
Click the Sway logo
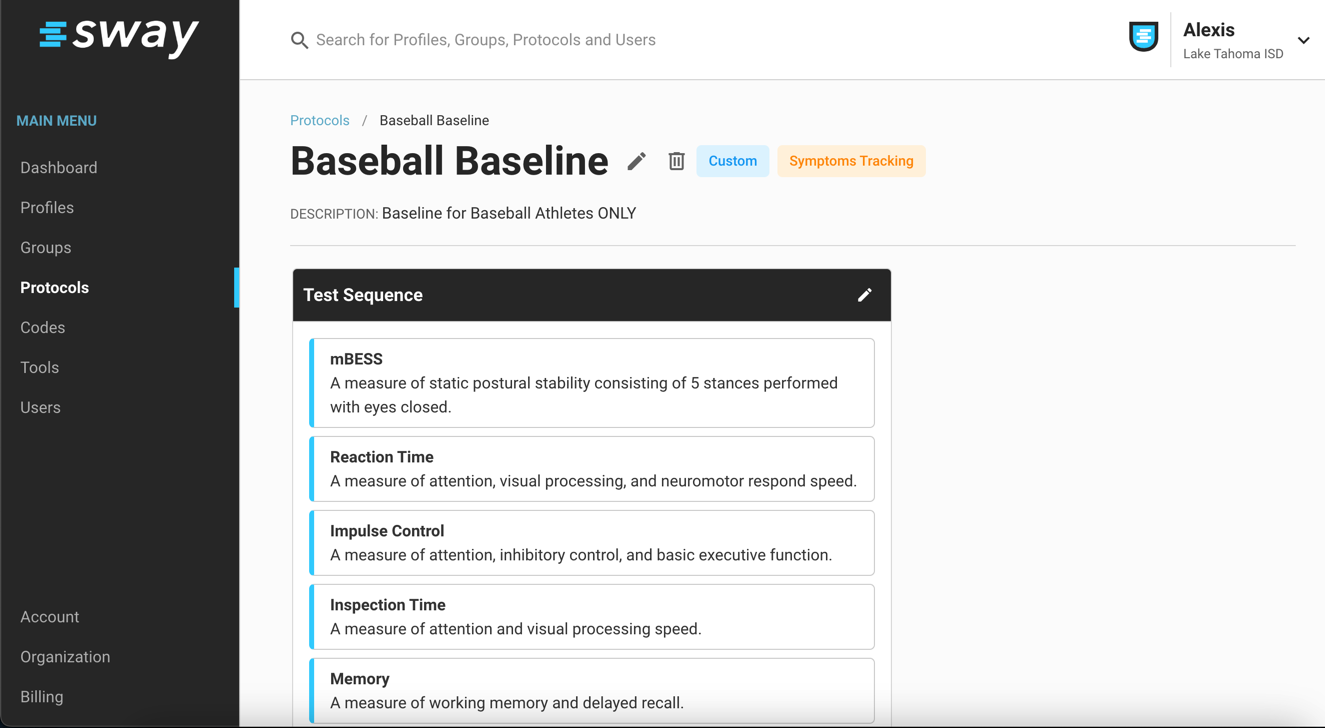click(x=119, y=36)
